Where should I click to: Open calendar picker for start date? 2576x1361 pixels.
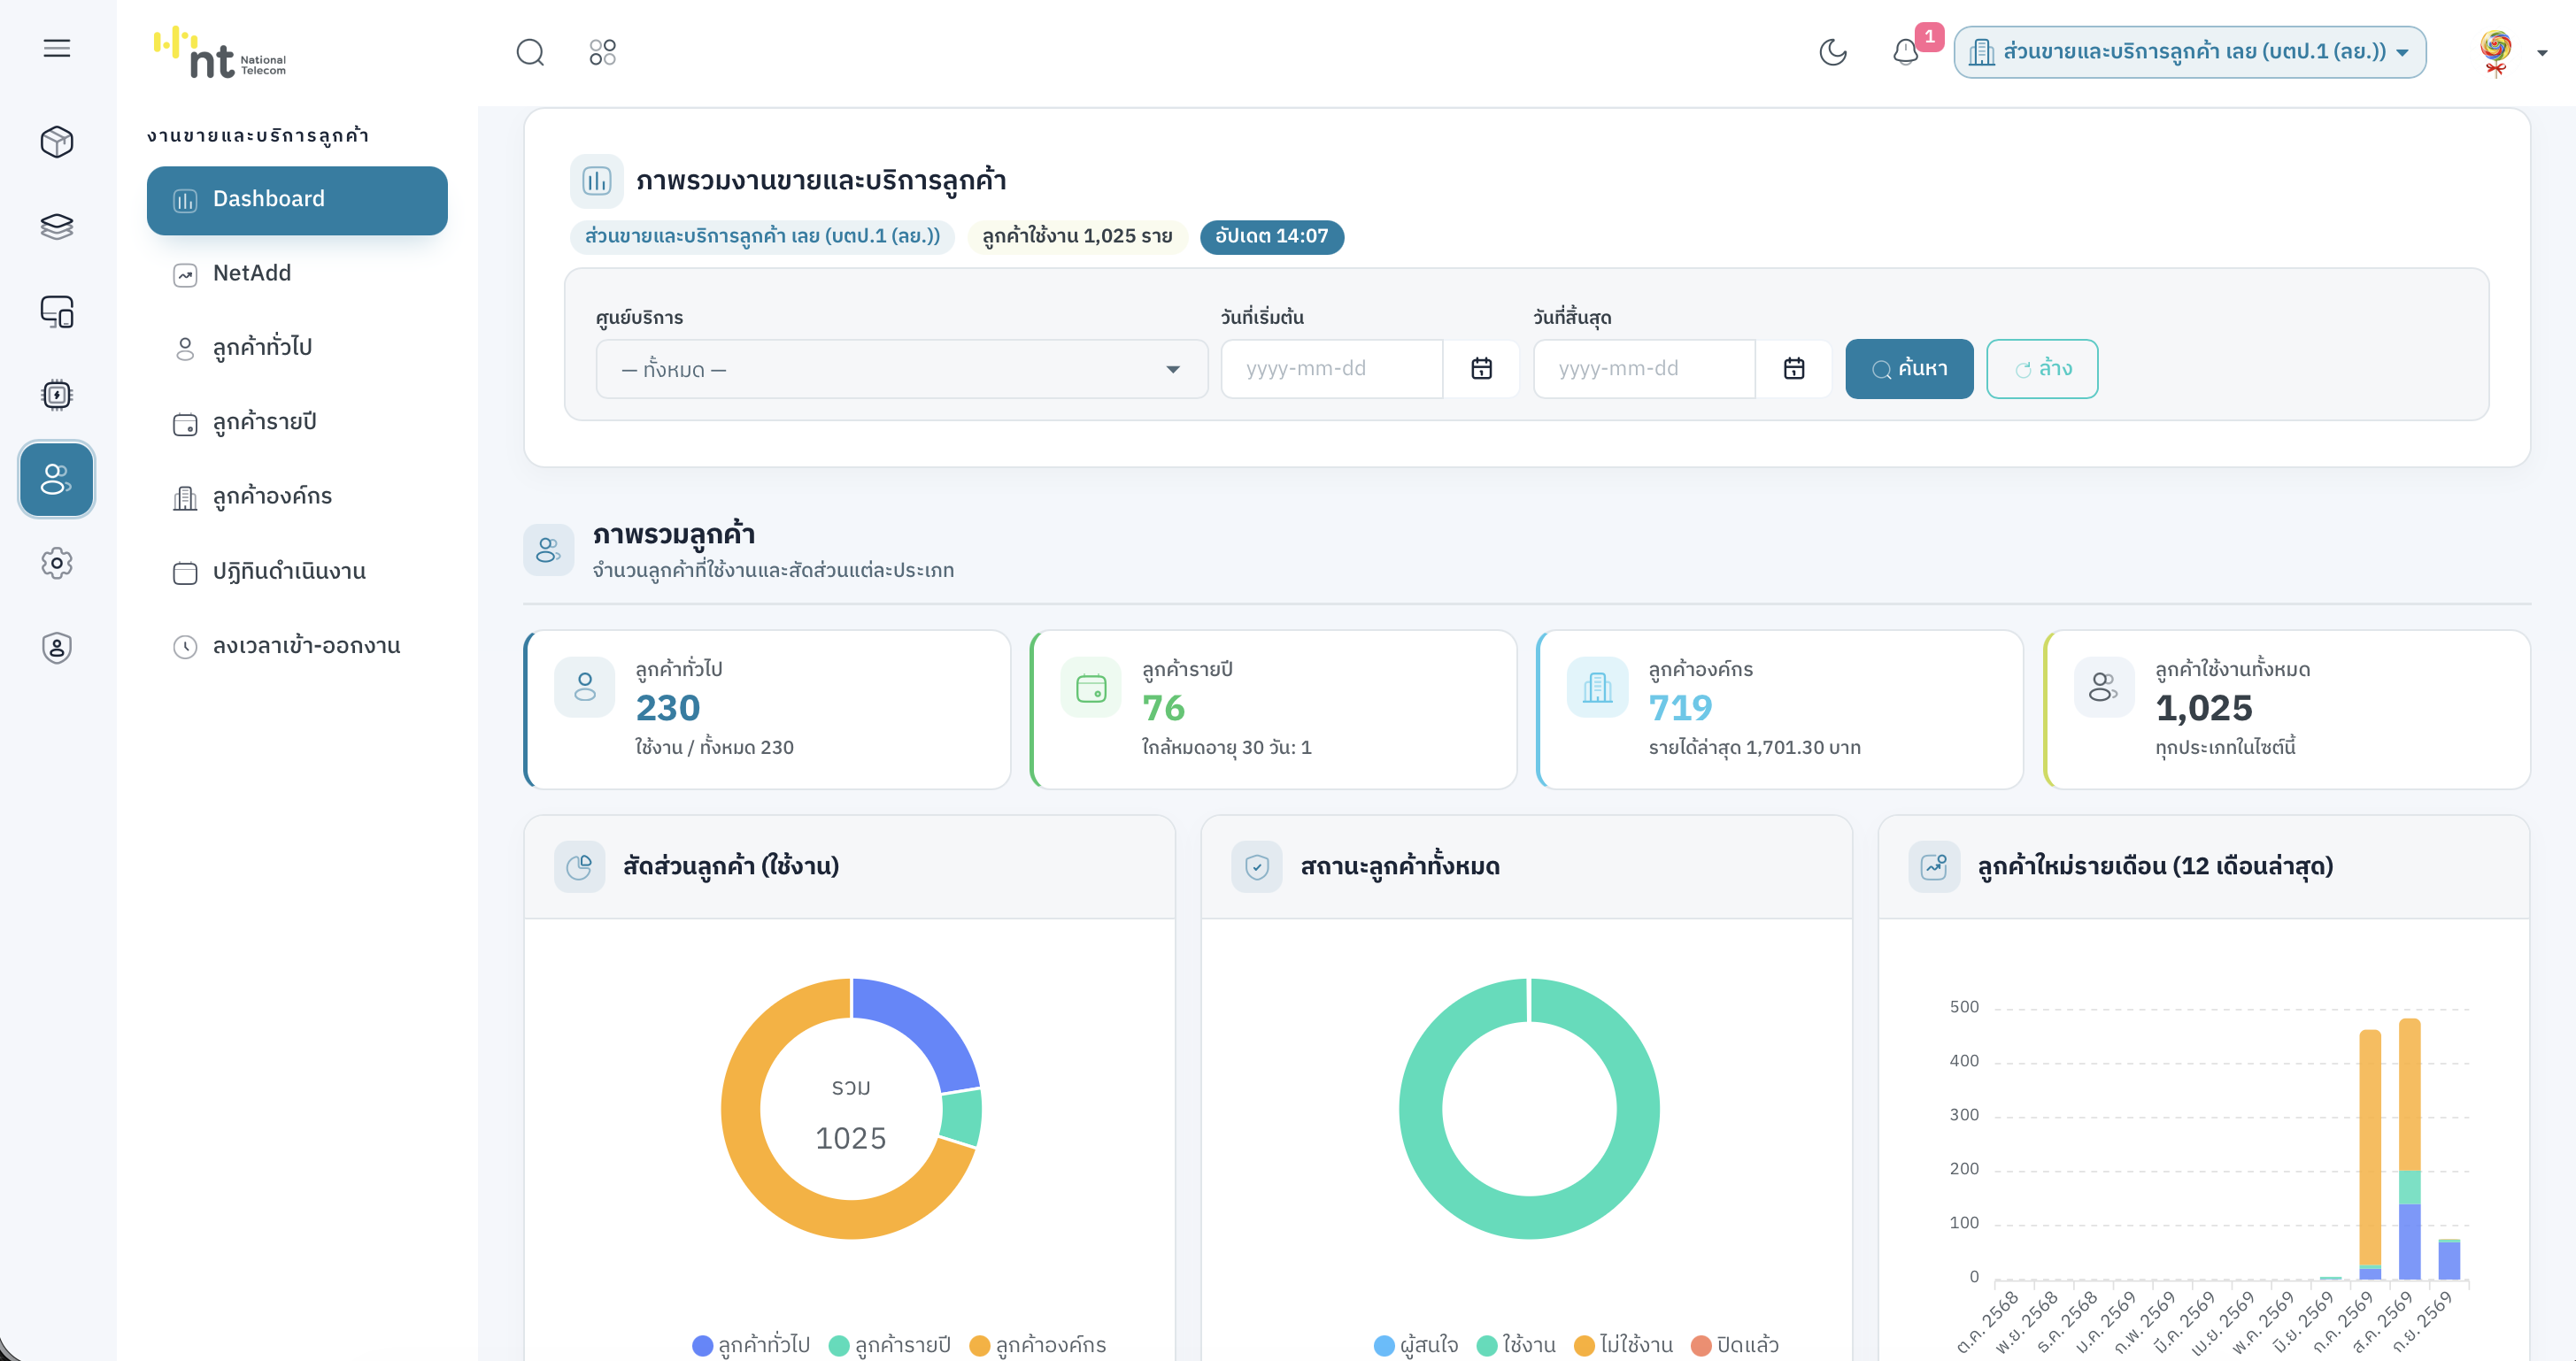pos(1481,369)
